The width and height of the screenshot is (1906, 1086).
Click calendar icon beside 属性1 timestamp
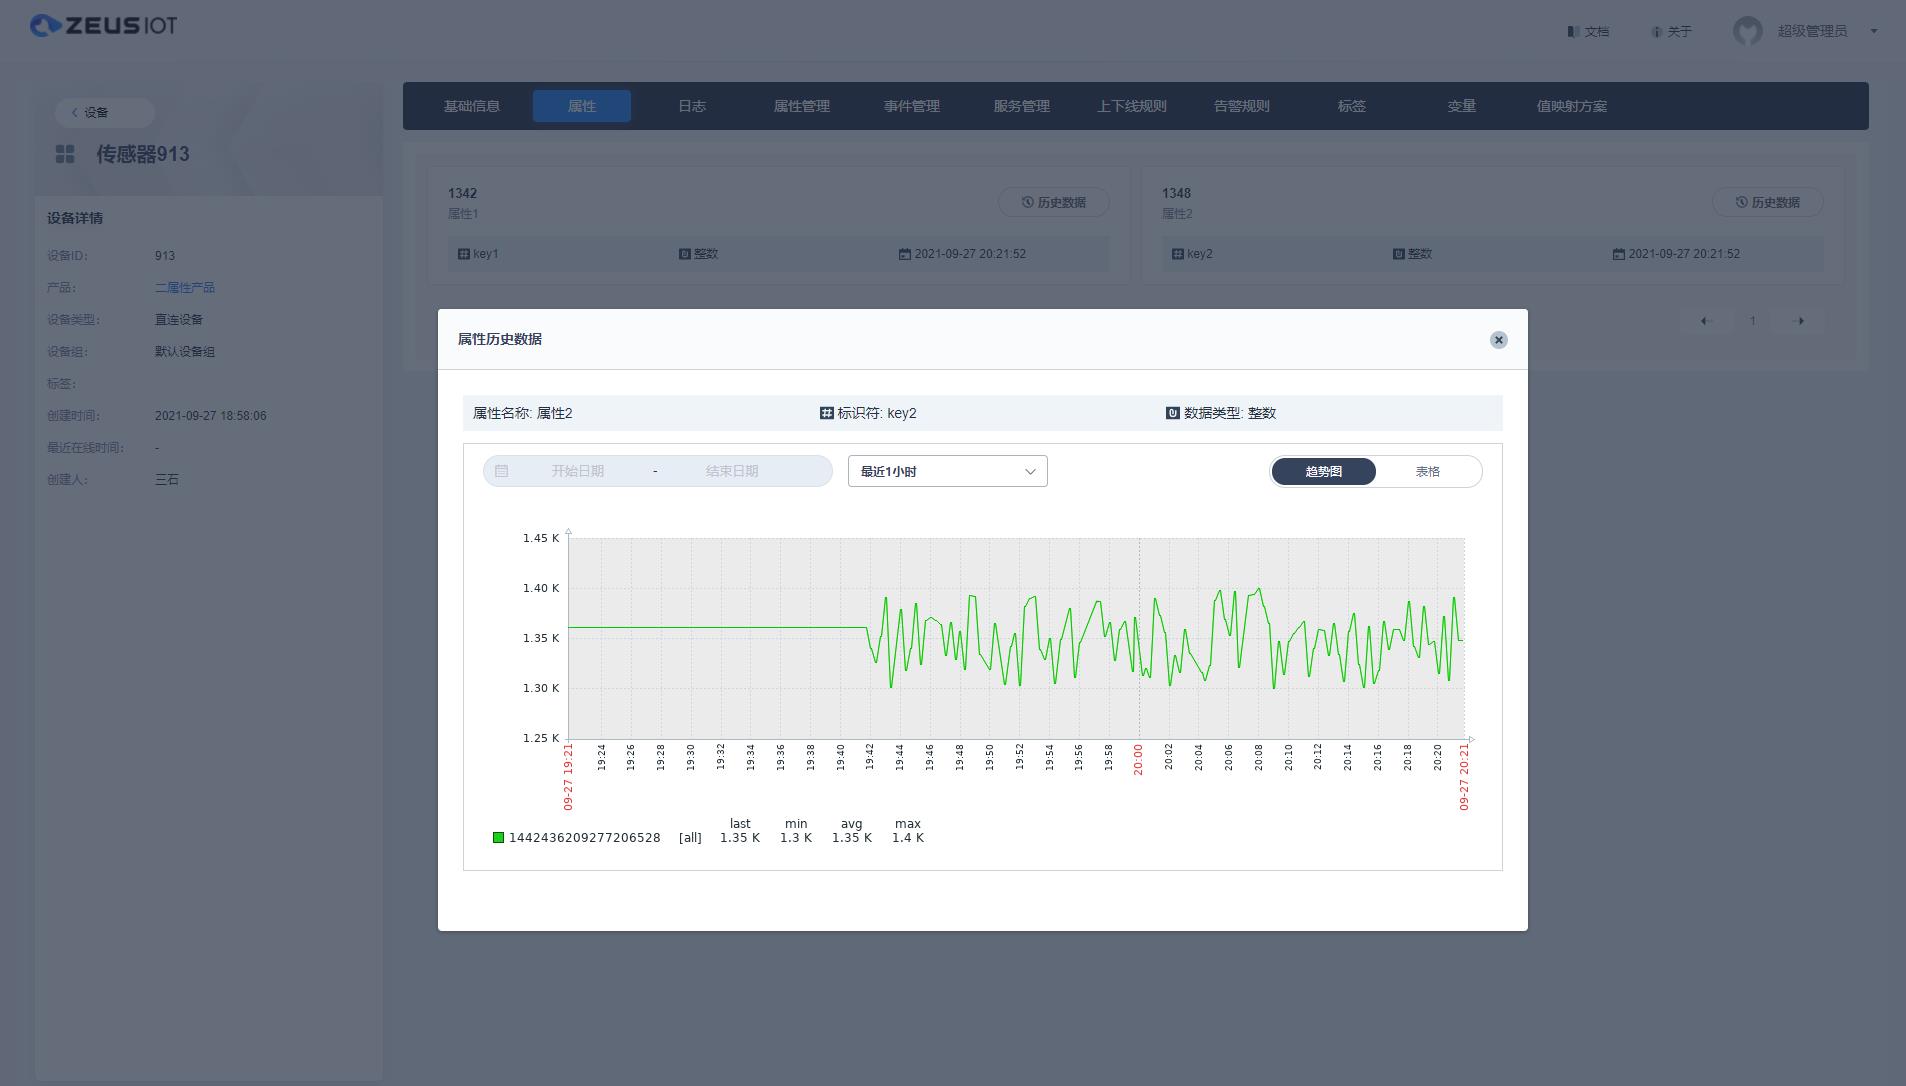[905, 254]
